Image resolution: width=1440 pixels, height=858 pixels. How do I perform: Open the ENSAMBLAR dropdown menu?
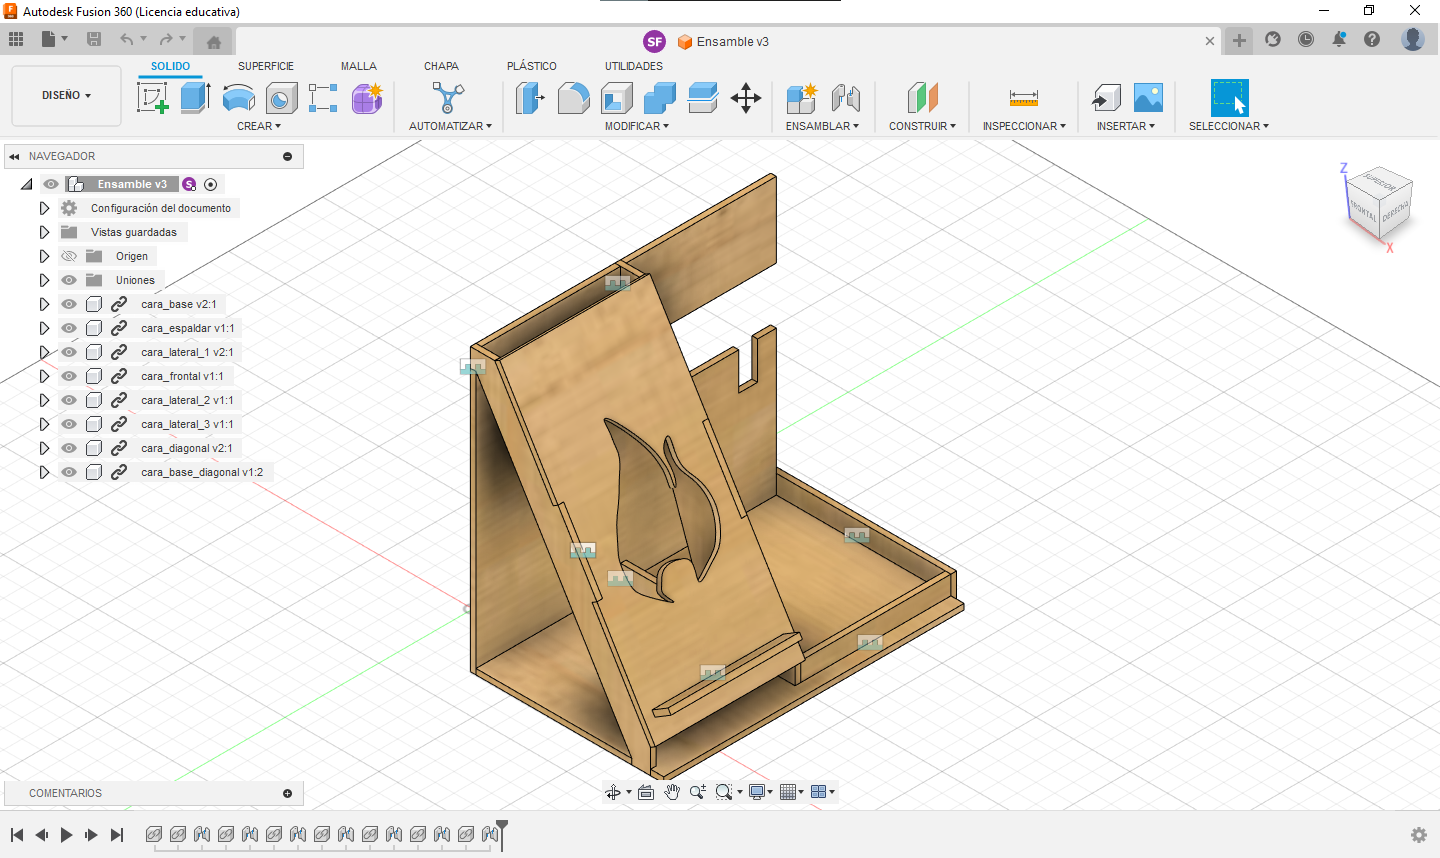point(822,126)
